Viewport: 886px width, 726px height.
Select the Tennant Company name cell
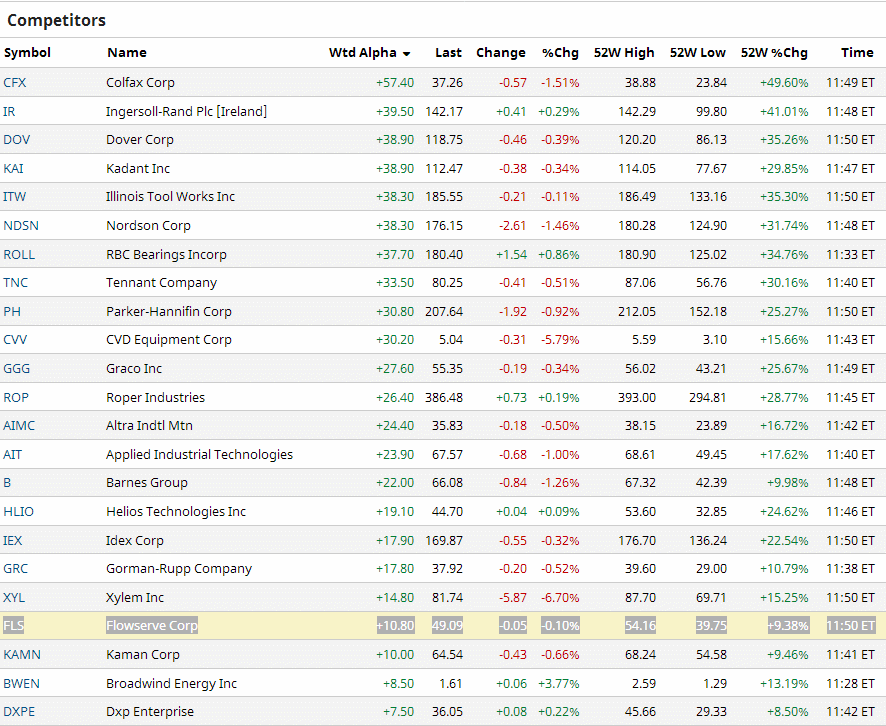pyautogui.click(x=162, y=282)
